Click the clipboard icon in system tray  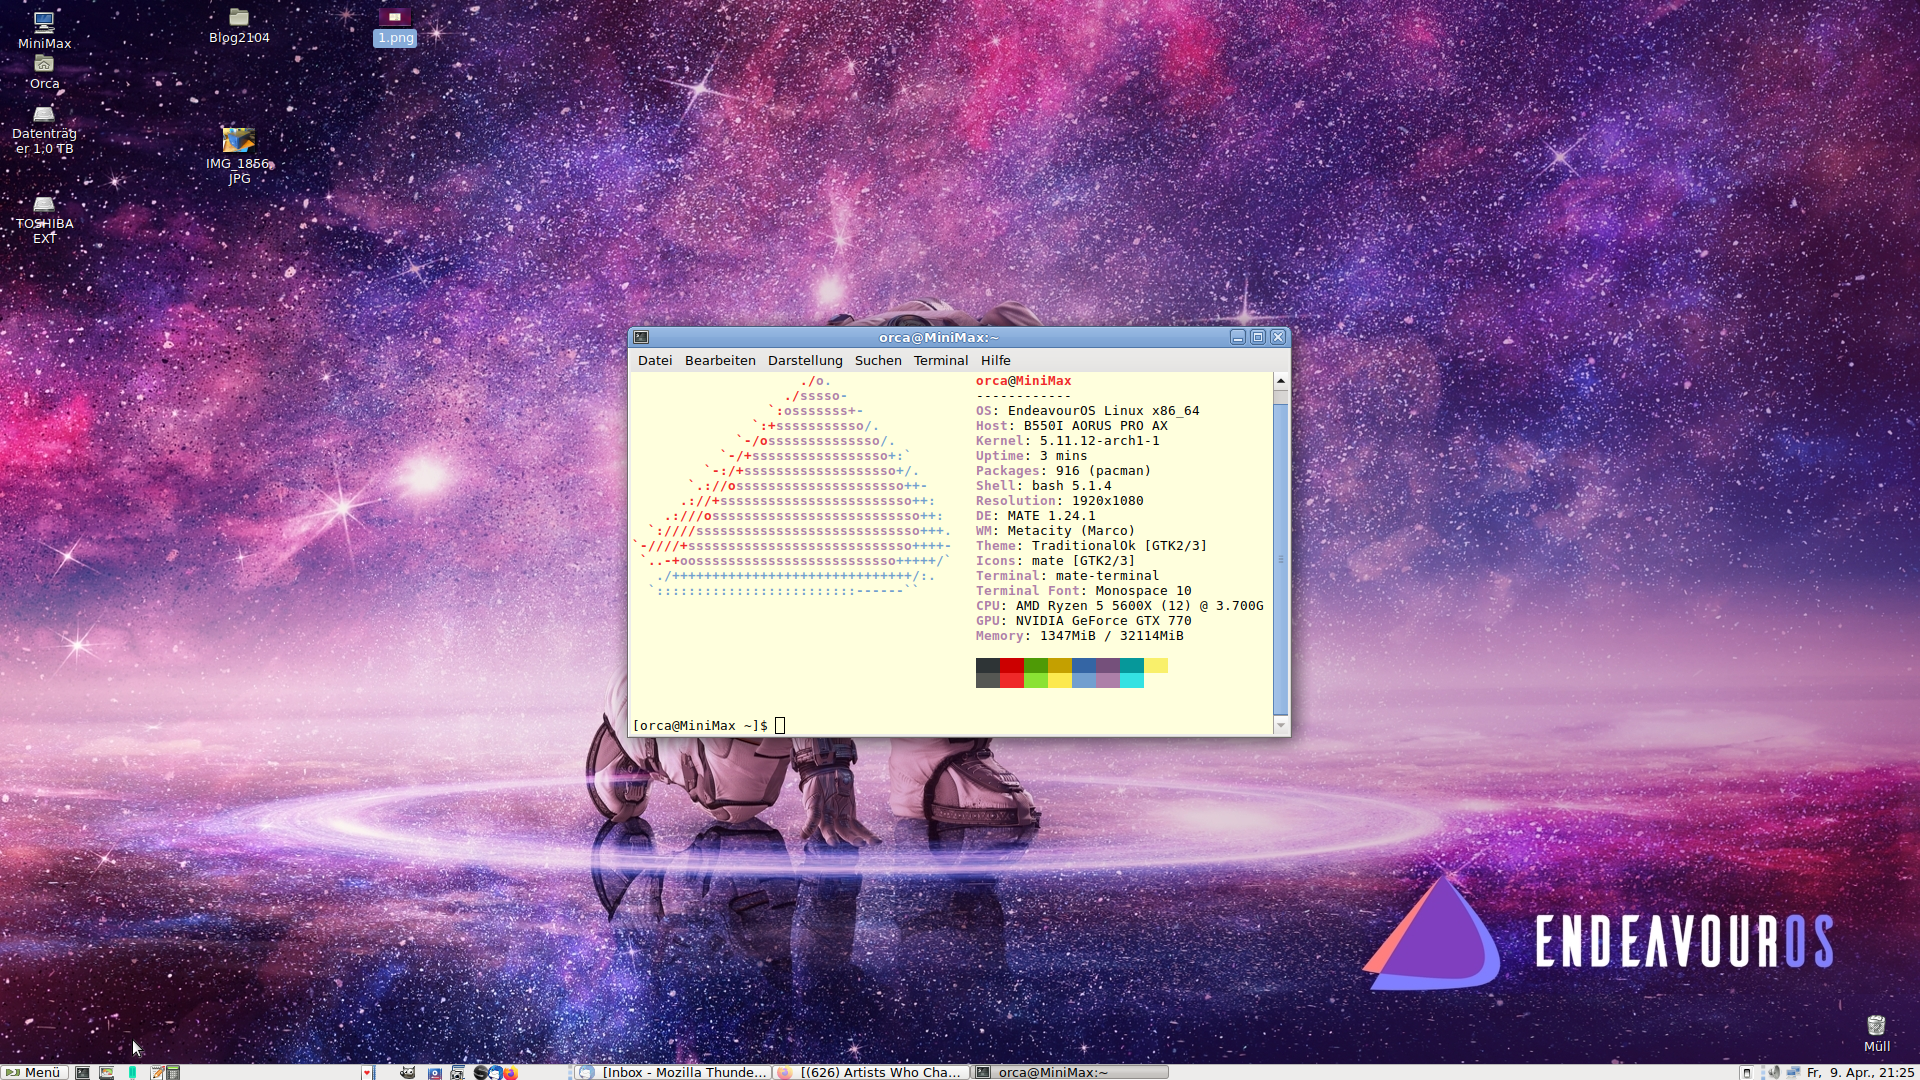(x=1747, y=1072)
